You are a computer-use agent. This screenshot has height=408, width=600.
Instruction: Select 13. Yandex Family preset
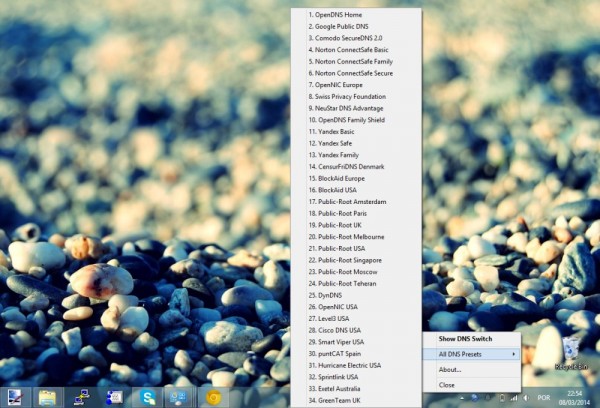coord(356,155)
